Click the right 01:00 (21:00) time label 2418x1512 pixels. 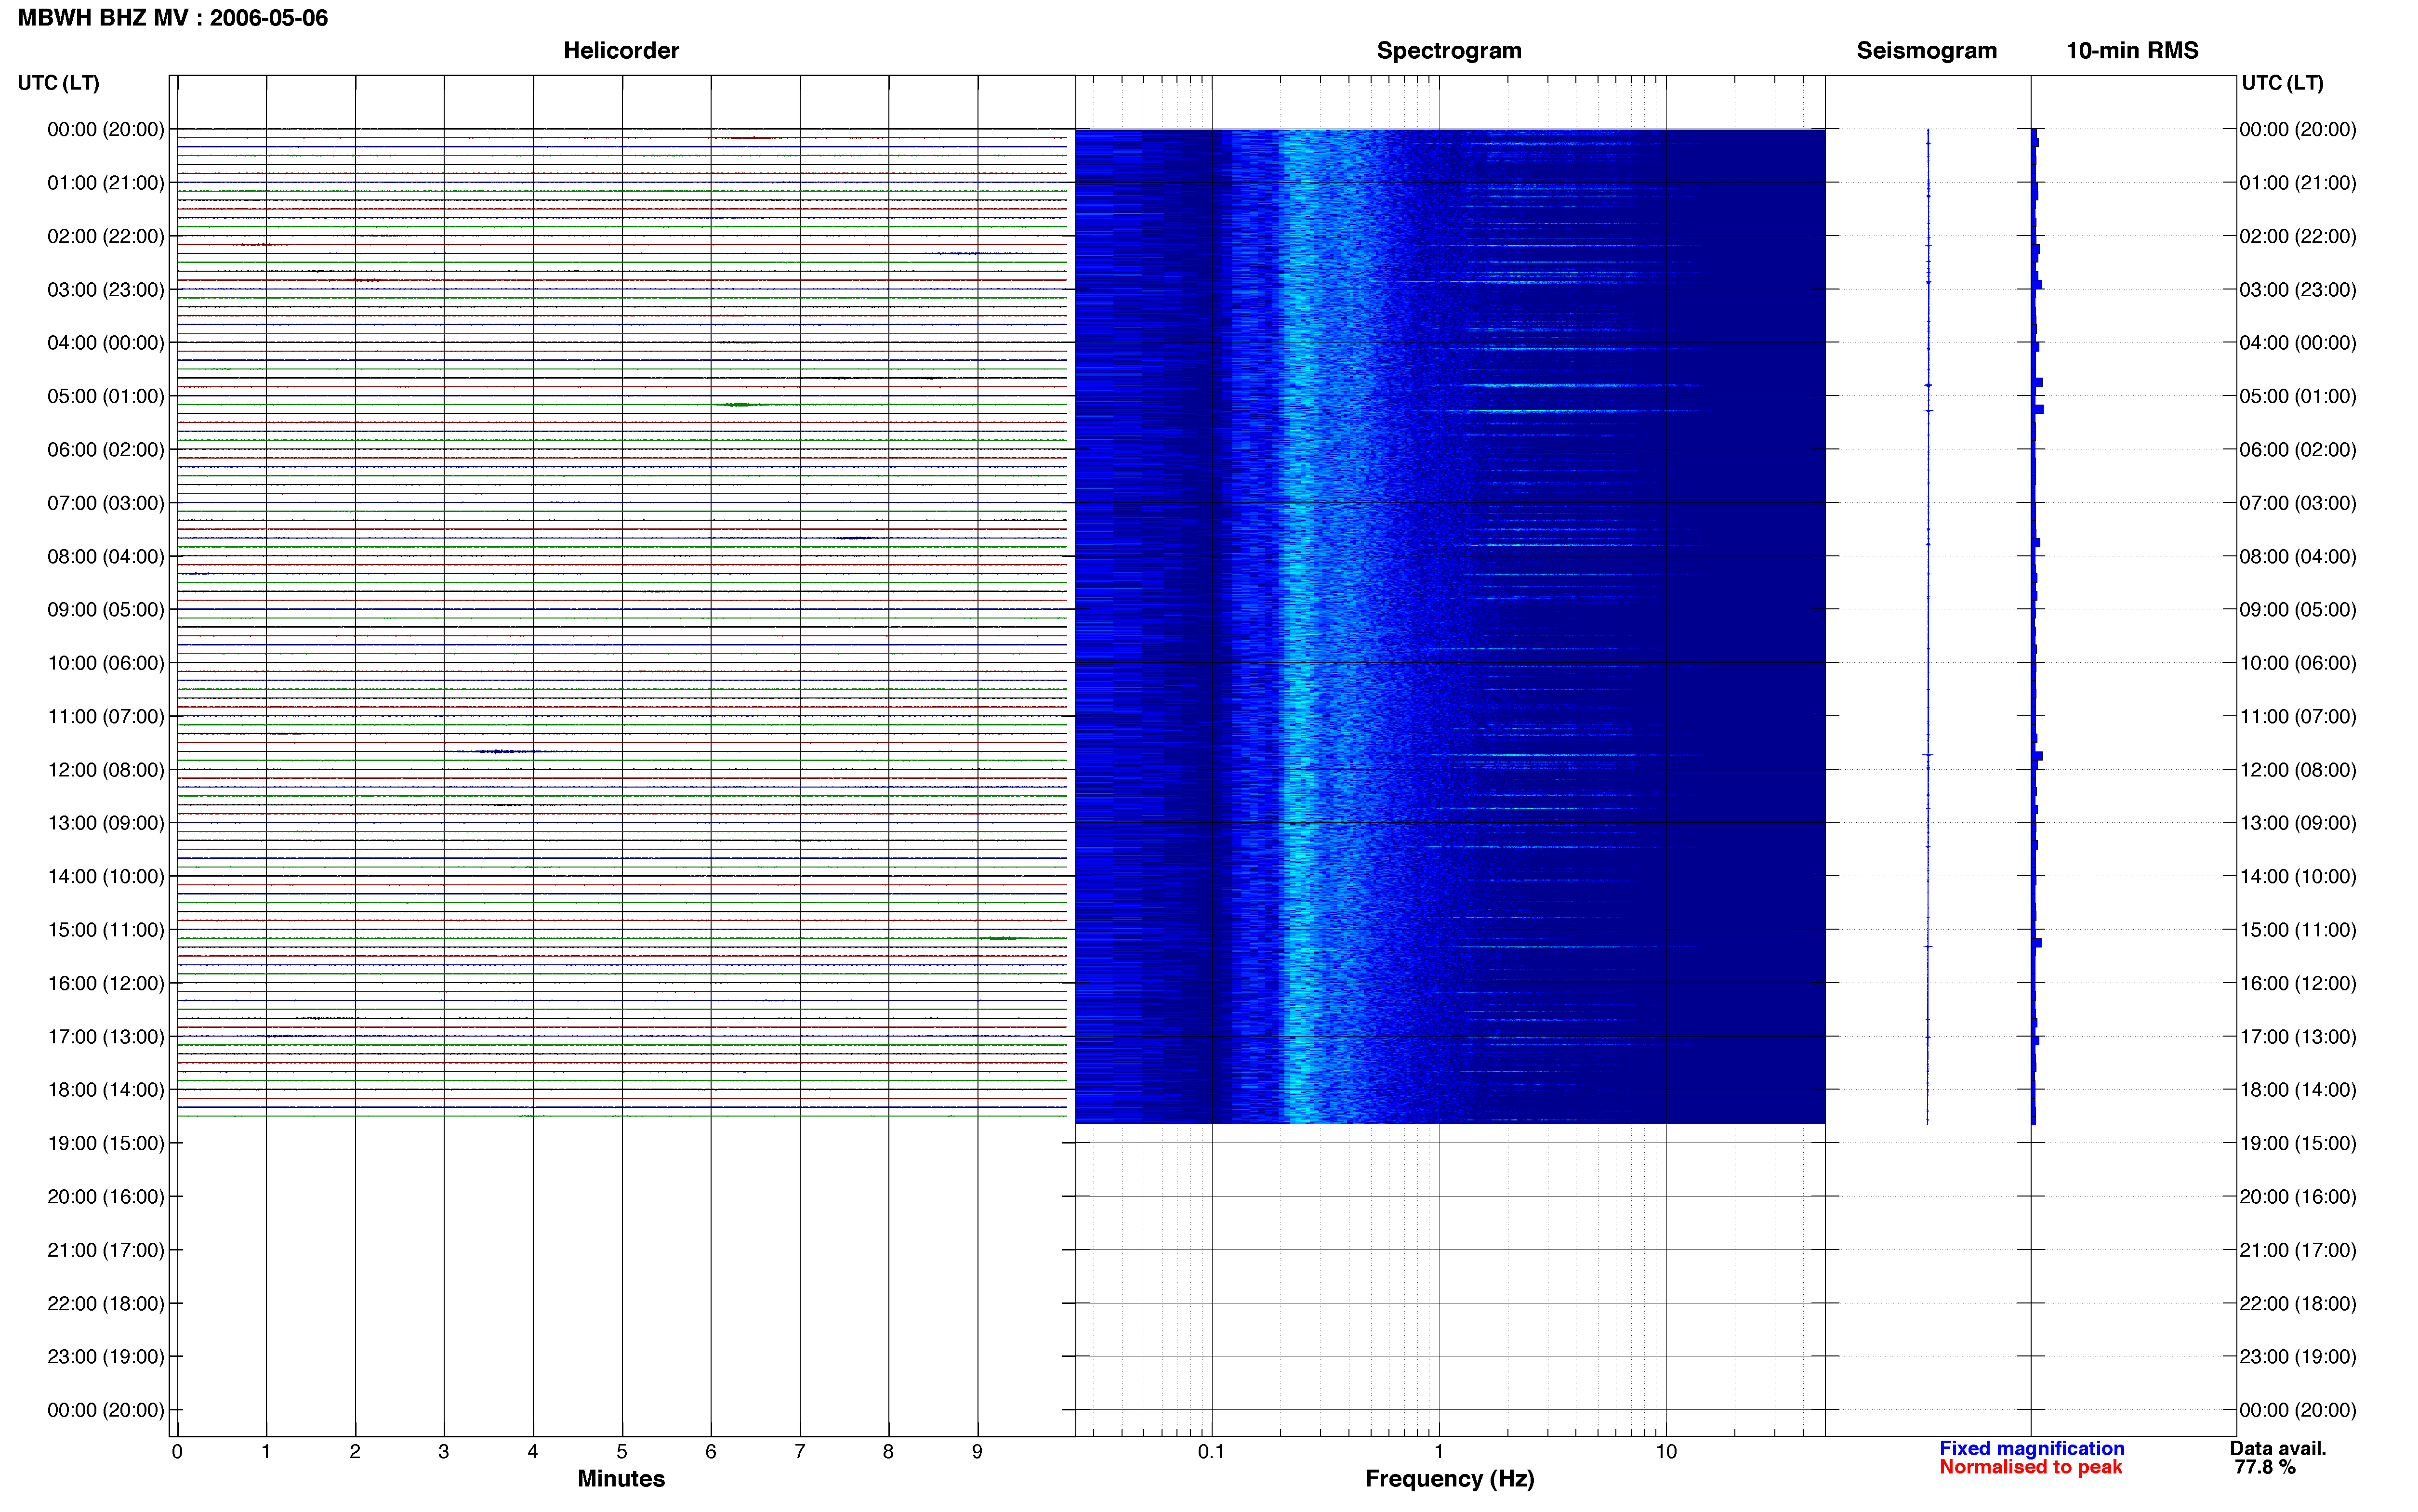(x=2298, y=183)
